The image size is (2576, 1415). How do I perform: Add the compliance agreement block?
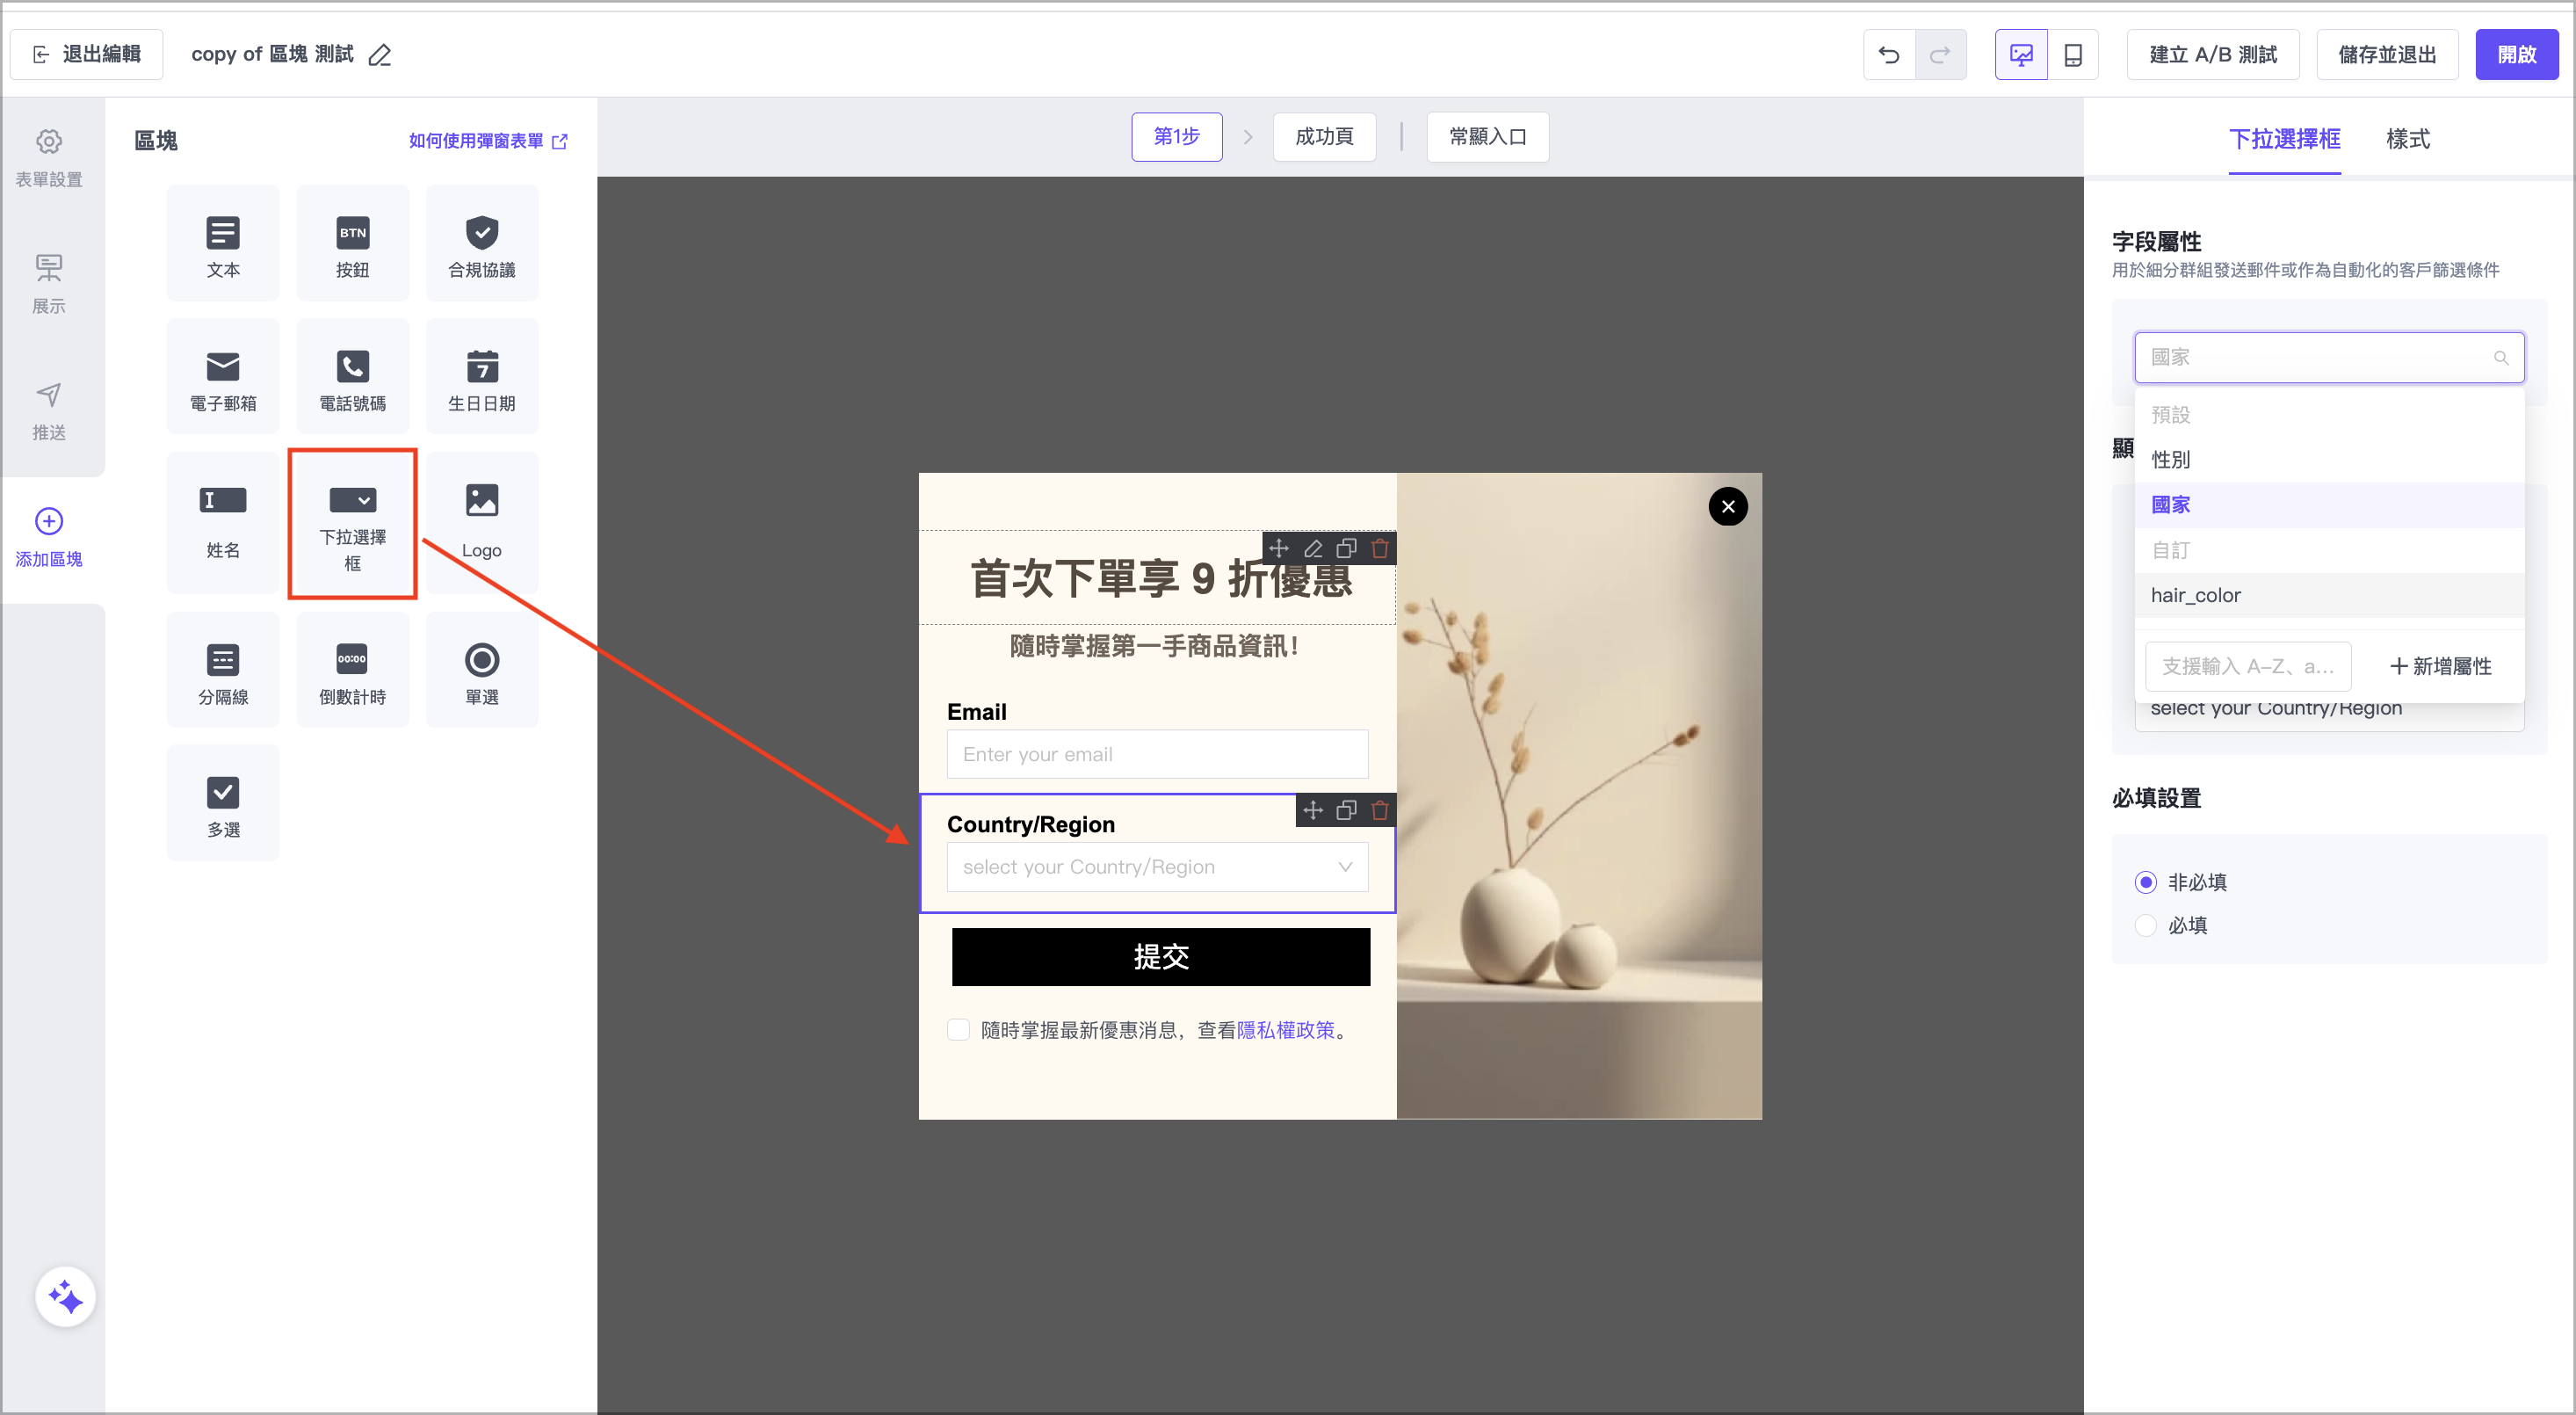point(481,244)
